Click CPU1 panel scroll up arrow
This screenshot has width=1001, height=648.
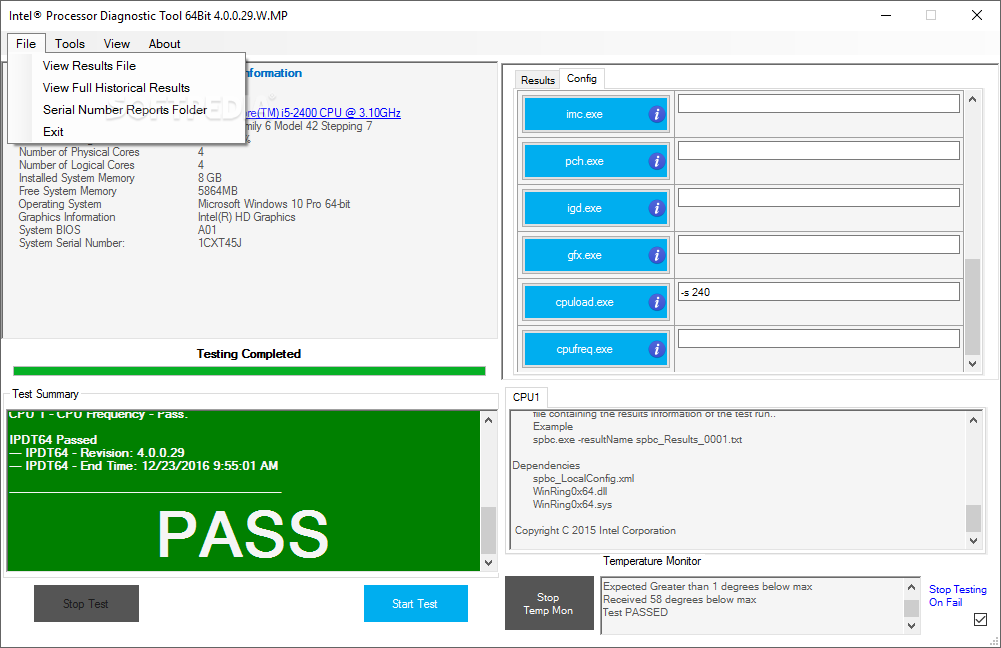click(x=973, y=420)
